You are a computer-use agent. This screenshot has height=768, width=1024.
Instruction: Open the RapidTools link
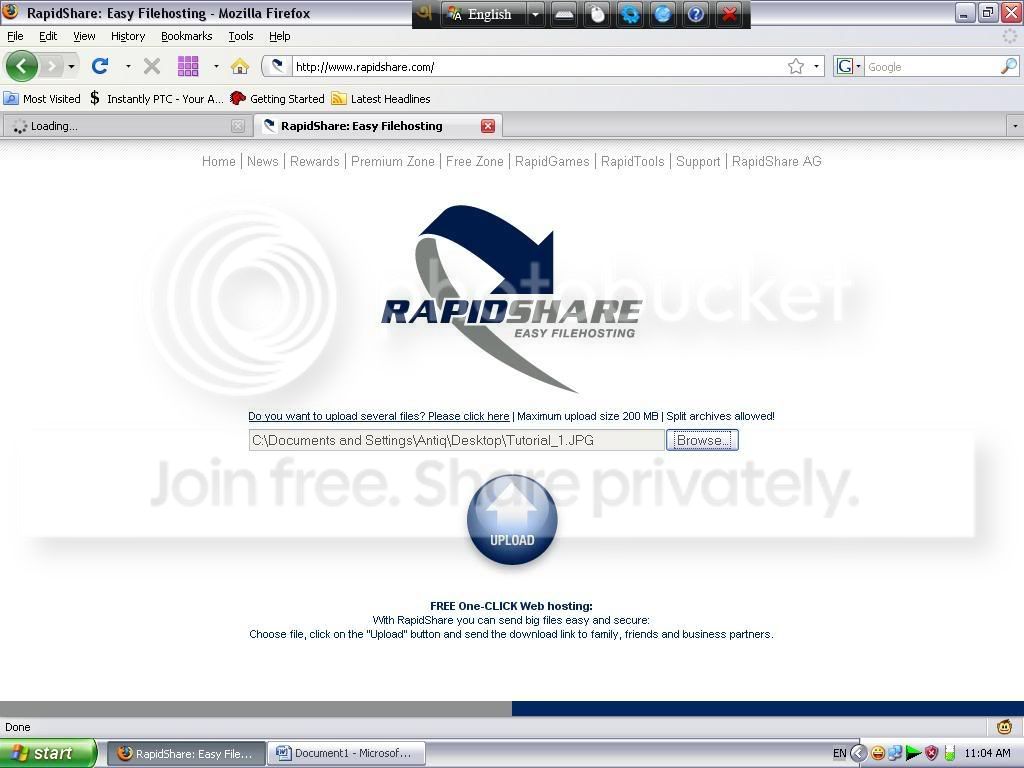click(x=632, y=161)
